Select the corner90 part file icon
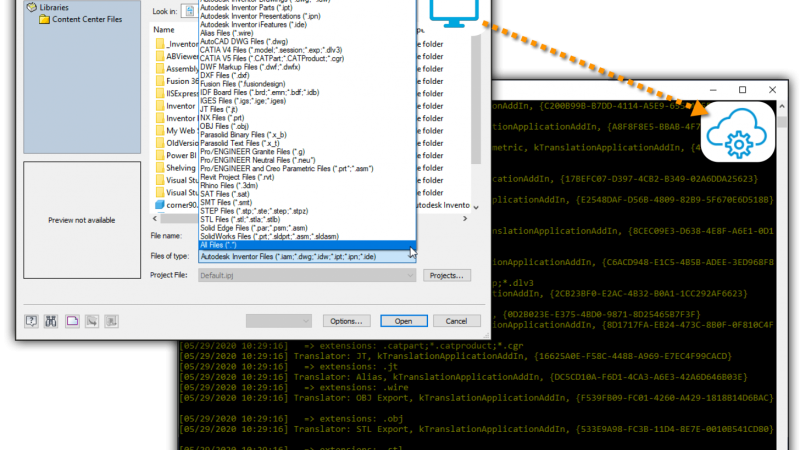 tap(160, 205)
